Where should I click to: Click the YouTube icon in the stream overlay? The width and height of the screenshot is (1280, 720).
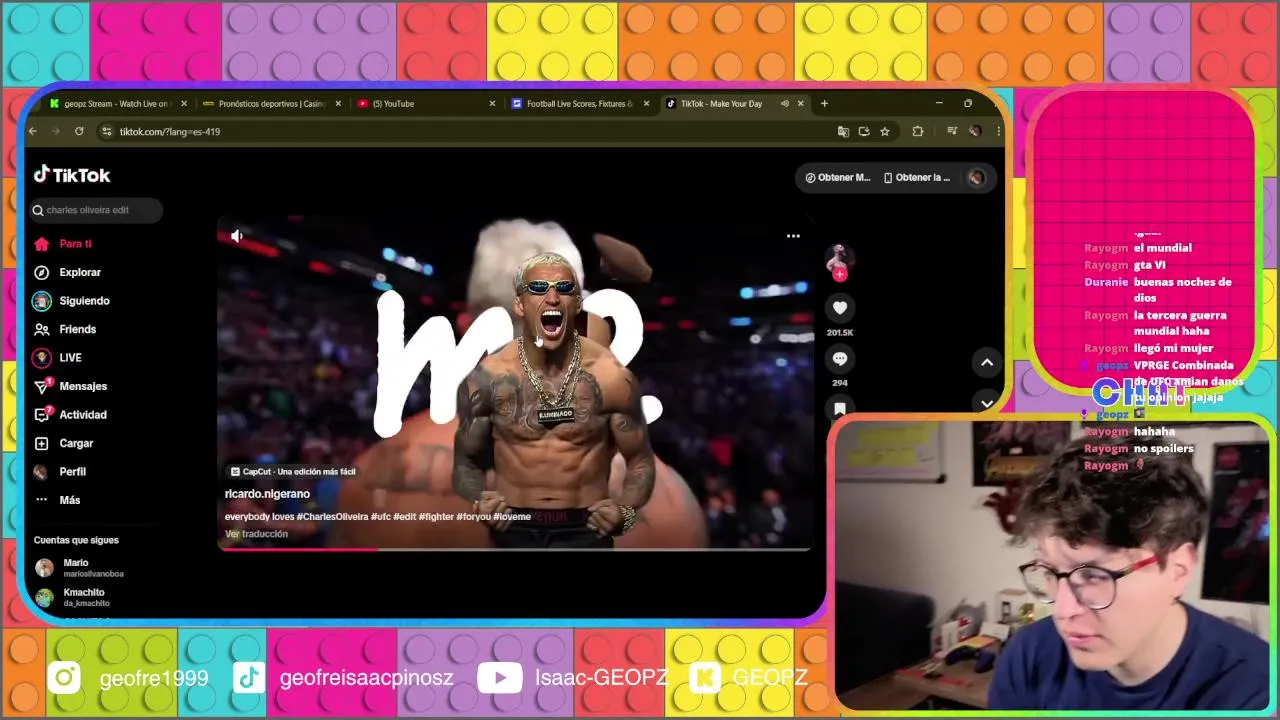pyautogui.click(x=499, y=678)
